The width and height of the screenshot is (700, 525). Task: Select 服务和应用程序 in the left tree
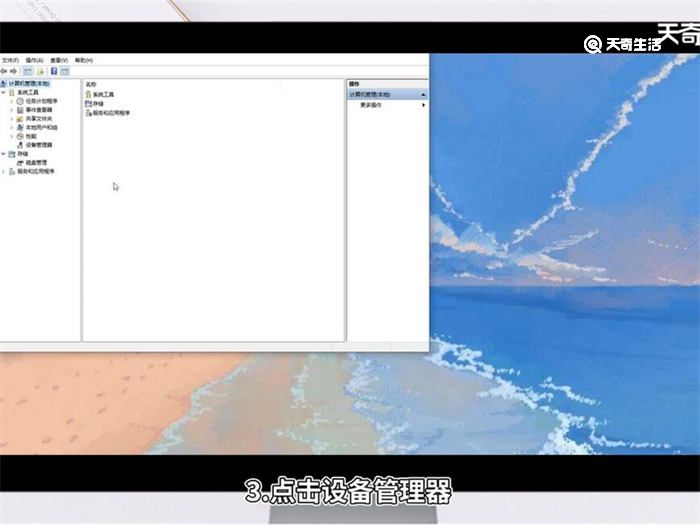(36, 171)
